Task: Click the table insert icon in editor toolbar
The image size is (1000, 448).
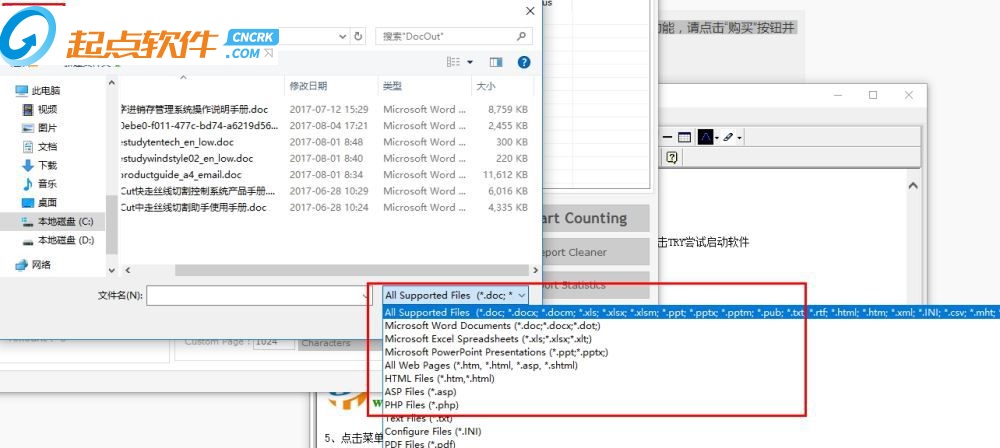Action: (x=684, y=137)
